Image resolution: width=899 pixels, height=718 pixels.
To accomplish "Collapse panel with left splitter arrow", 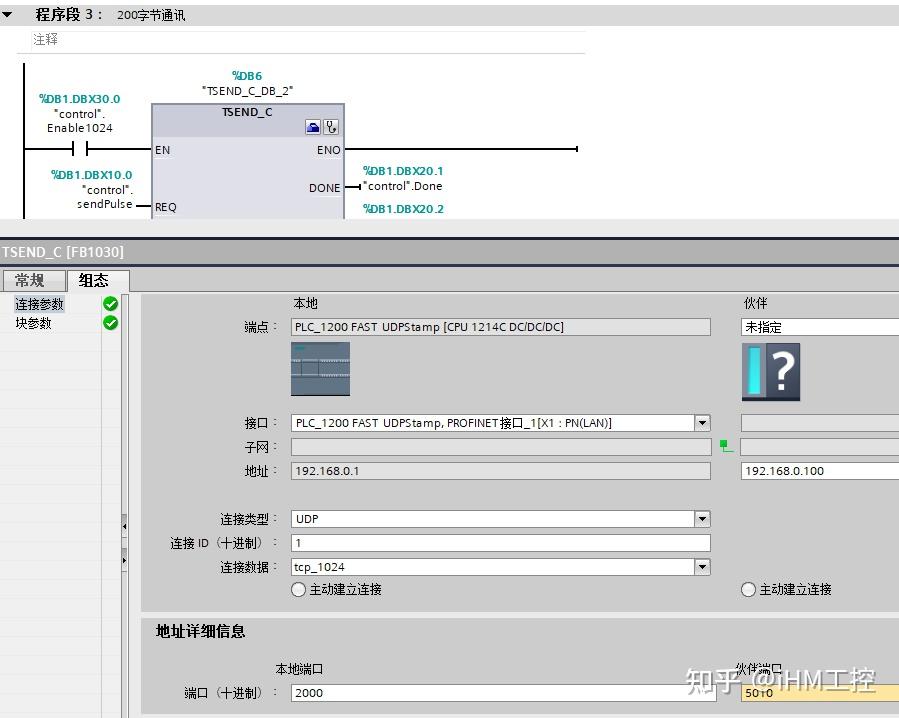I will [124, 526].
